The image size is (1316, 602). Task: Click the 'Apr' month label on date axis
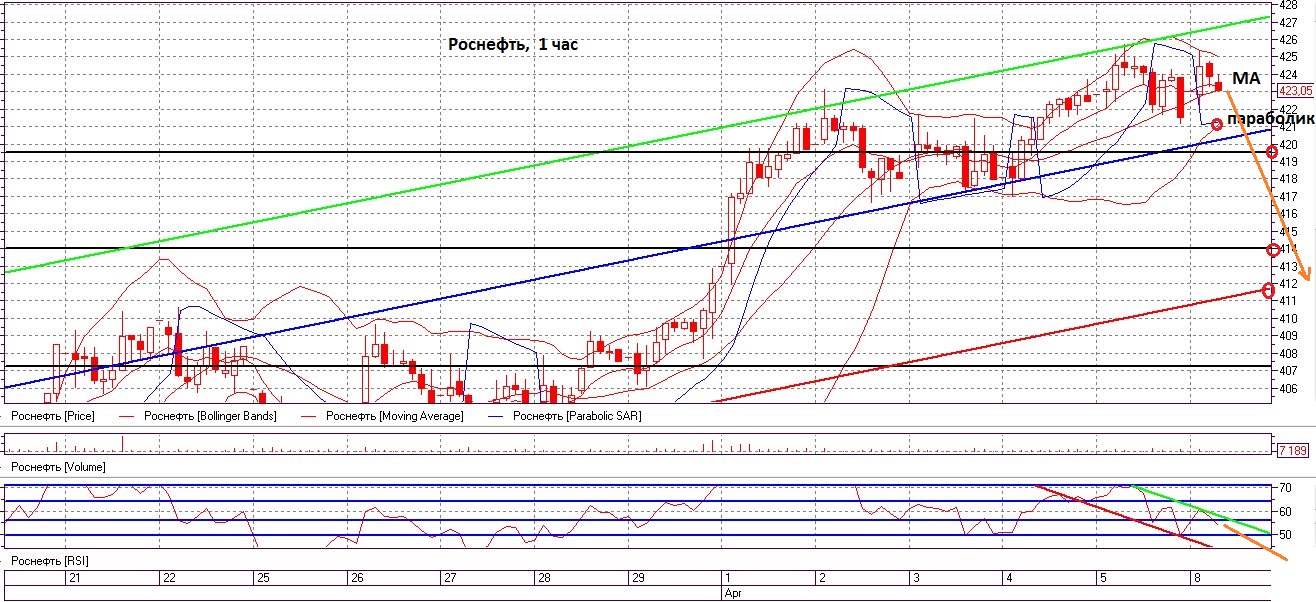[734, 593]
